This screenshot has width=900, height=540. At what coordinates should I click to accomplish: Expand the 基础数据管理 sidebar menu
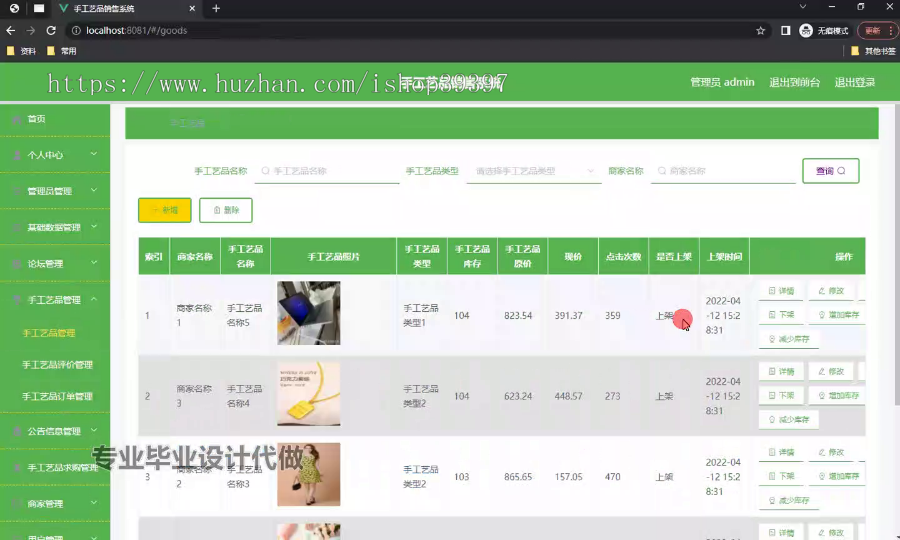(55, 227)
